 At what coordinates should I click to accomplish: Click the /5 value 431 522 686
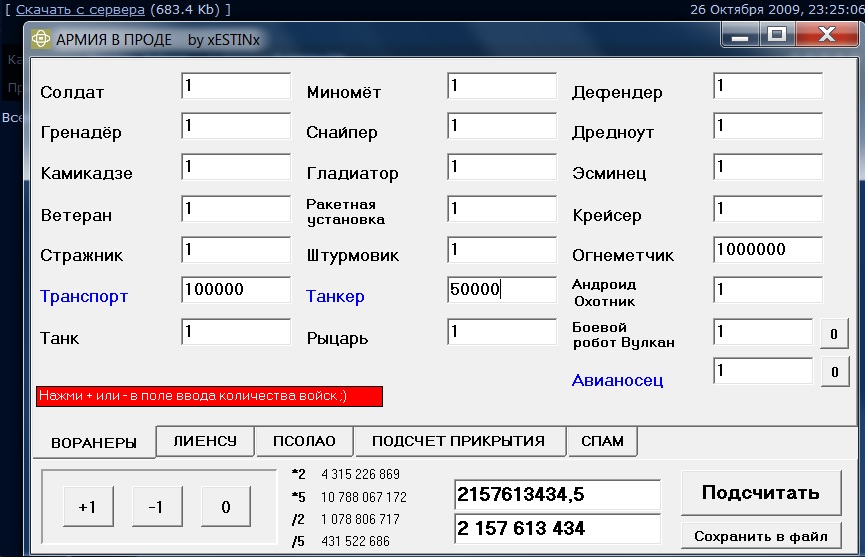pos(355,542)
